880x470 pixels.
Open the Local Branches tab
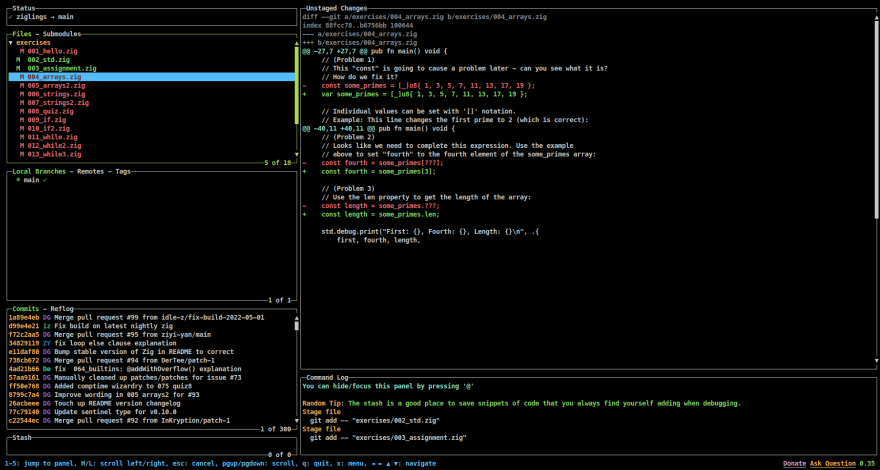[39, 171]
